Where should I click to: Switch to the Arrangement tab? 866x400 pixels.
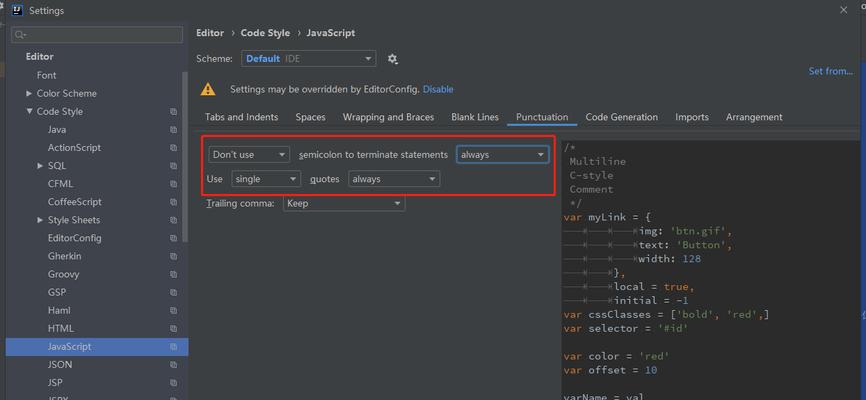(754, 117)
